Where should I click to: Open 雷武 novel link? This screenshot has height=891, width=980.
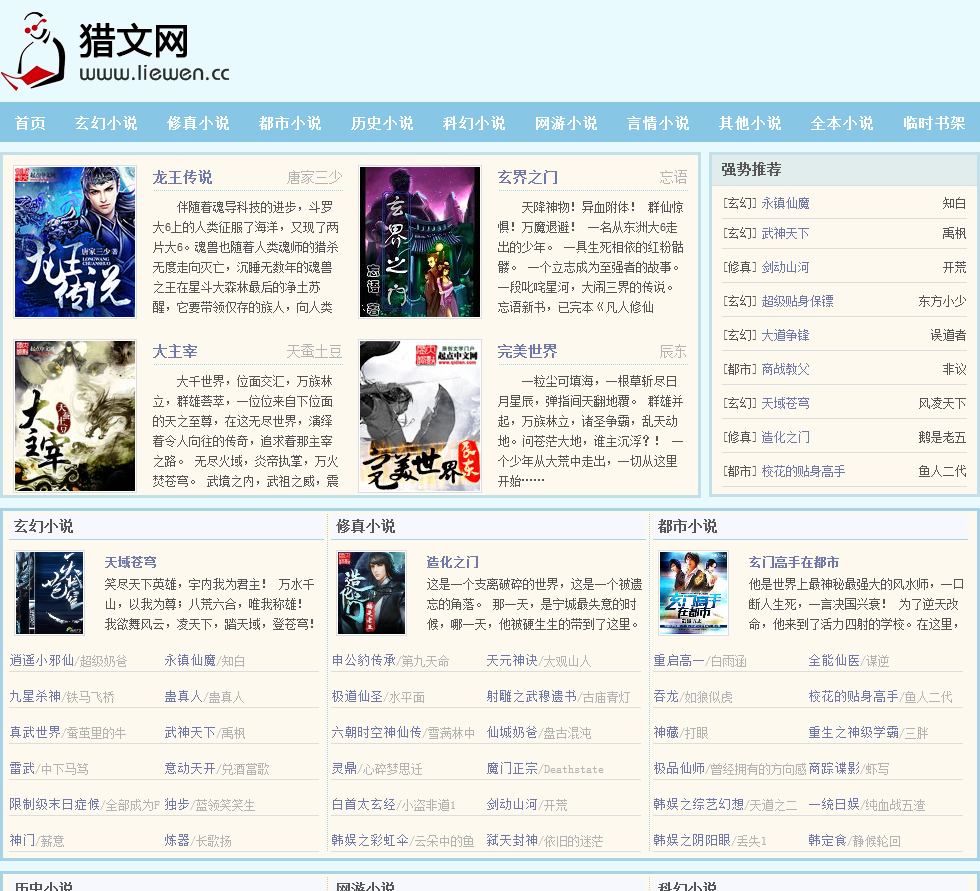22,769
